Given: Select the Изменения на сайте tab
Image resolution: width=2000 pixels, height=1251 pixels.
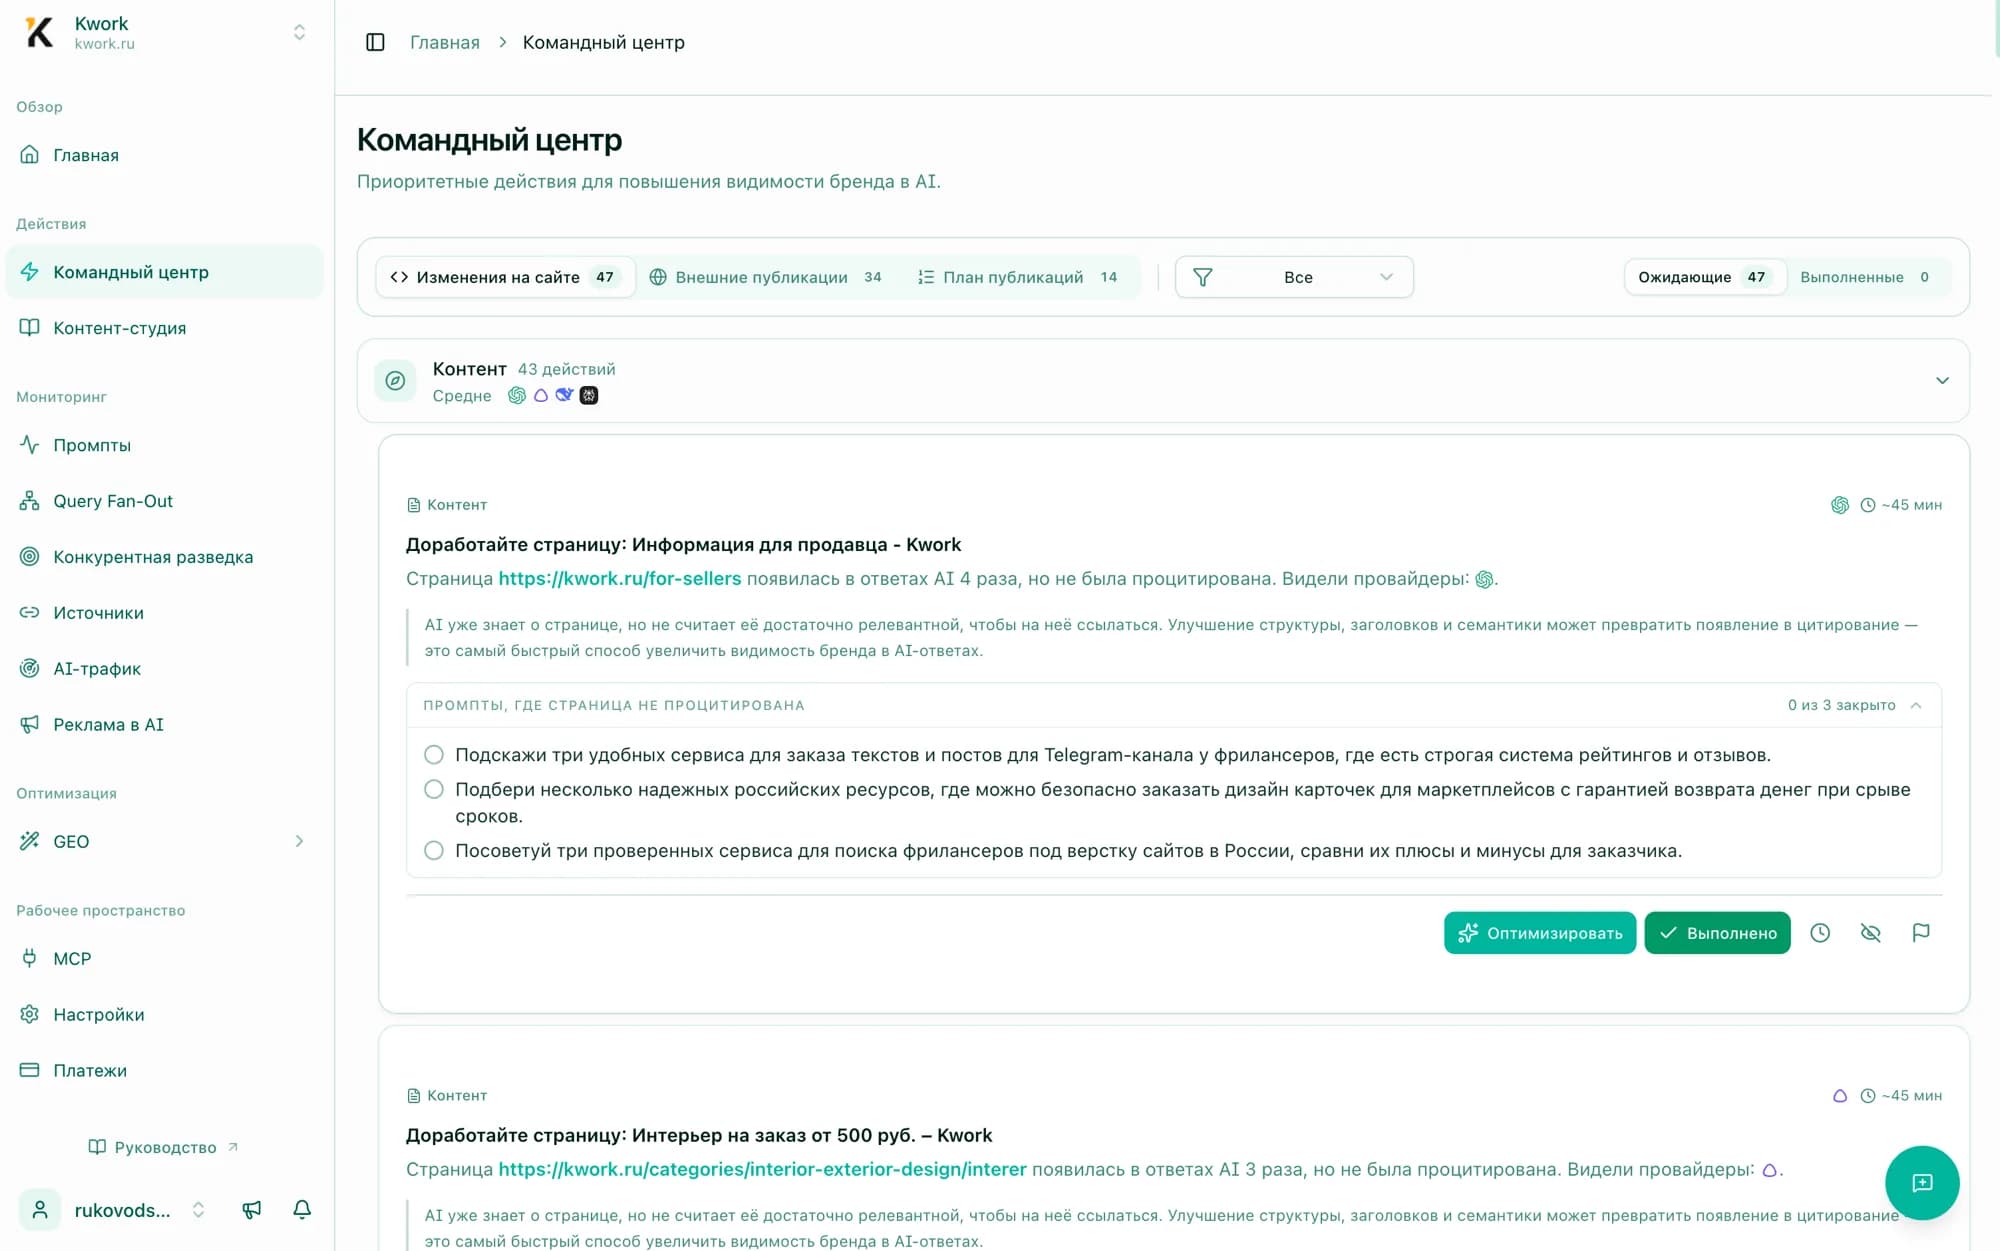Looking at the screenshot, I should coord(505,277).
